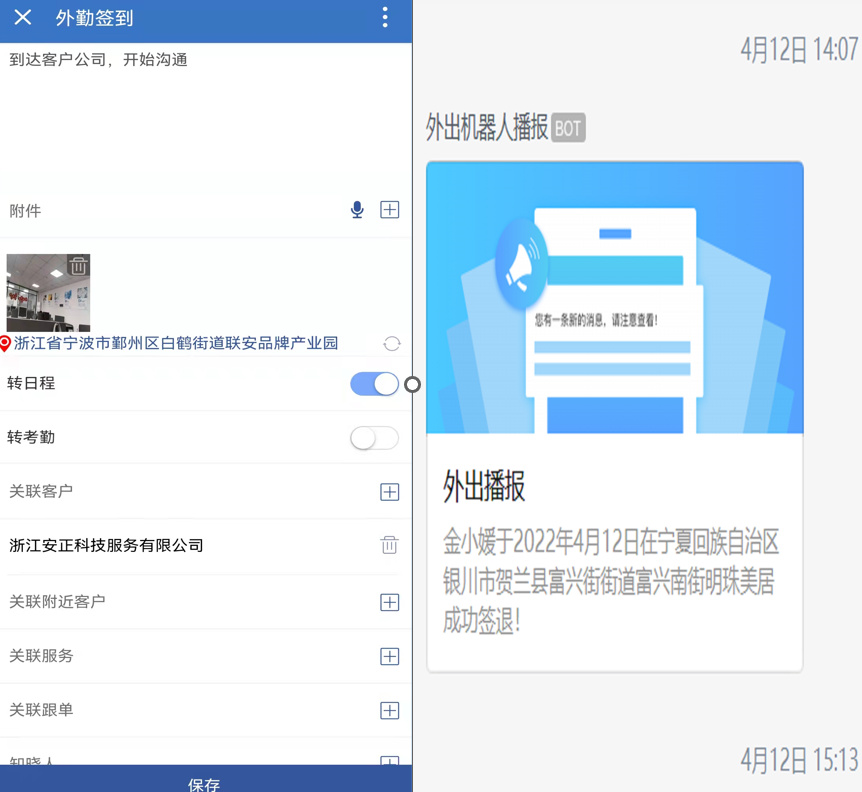Add a follow-up order via 关联跟单 plus
Image resolution: width=862 pixels, height=792 pixels.
(x=390, y=710)
